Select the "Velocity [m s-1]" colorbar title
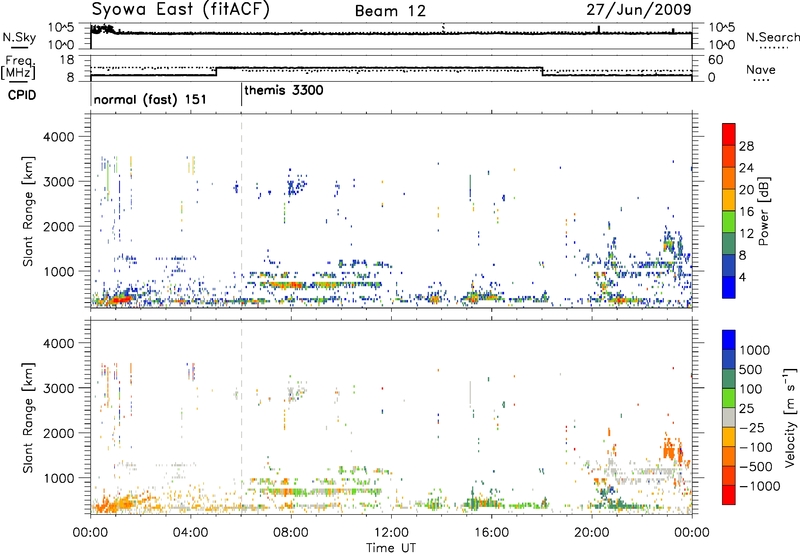This screenshot has width=800, height=554. point(790,417)
